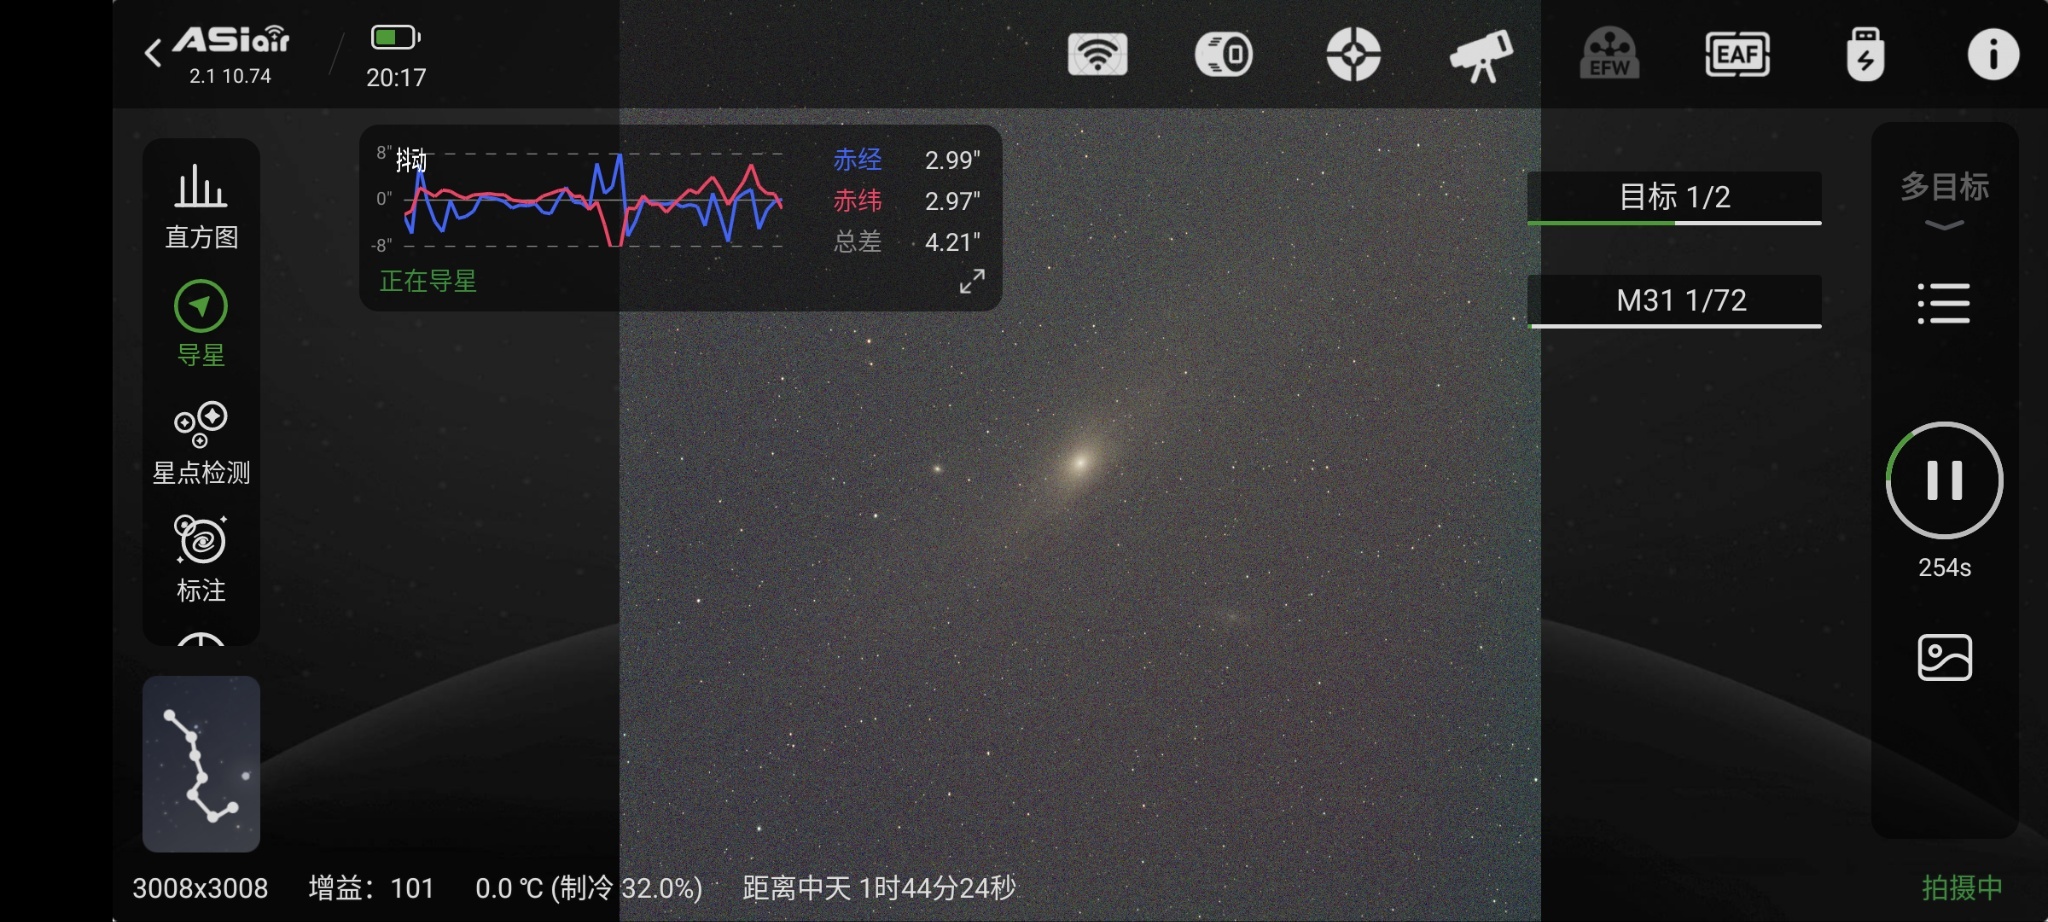Open EFW filter wheel settings

pos(1609,54)
